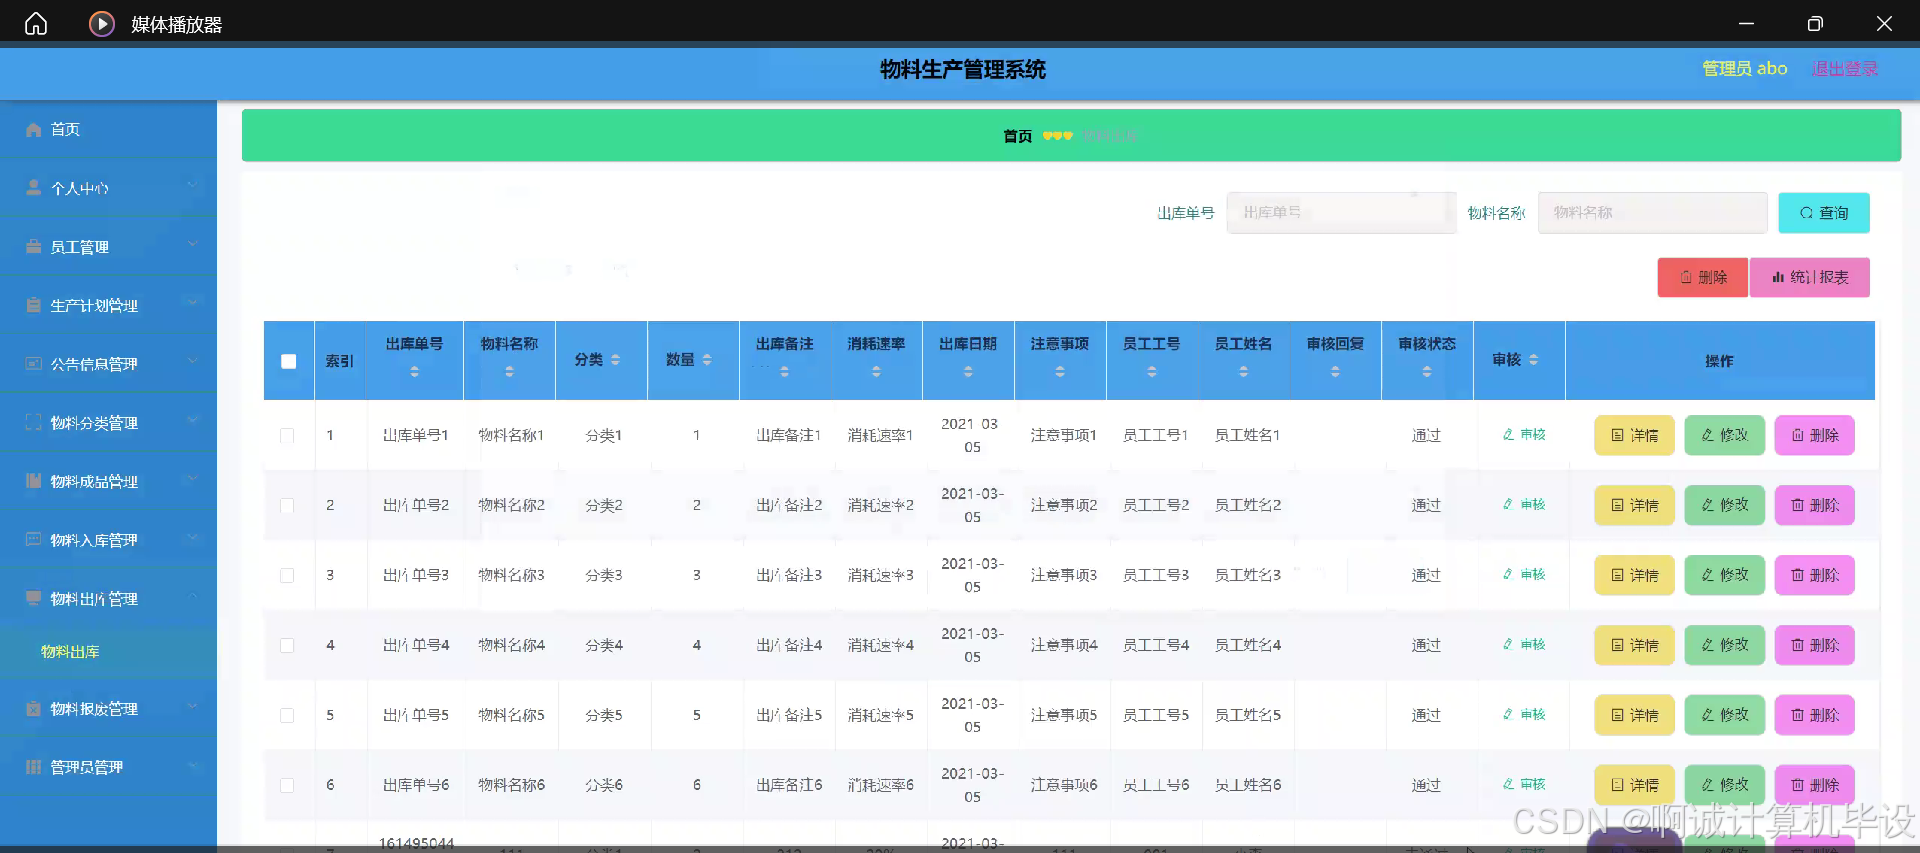Viewport: 1920px width, 853px height.
Task: Click pink 删除 for row 4
Action: 1815,645
